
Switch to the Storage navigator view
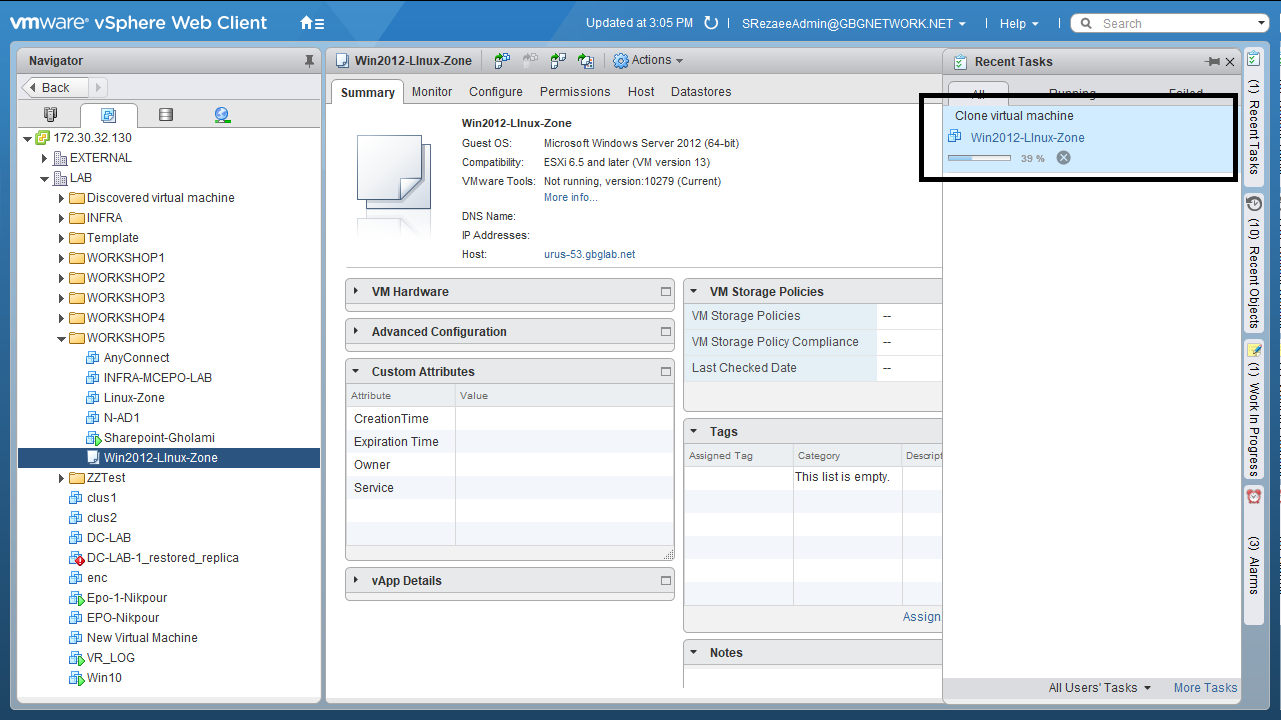pos(166,115)
